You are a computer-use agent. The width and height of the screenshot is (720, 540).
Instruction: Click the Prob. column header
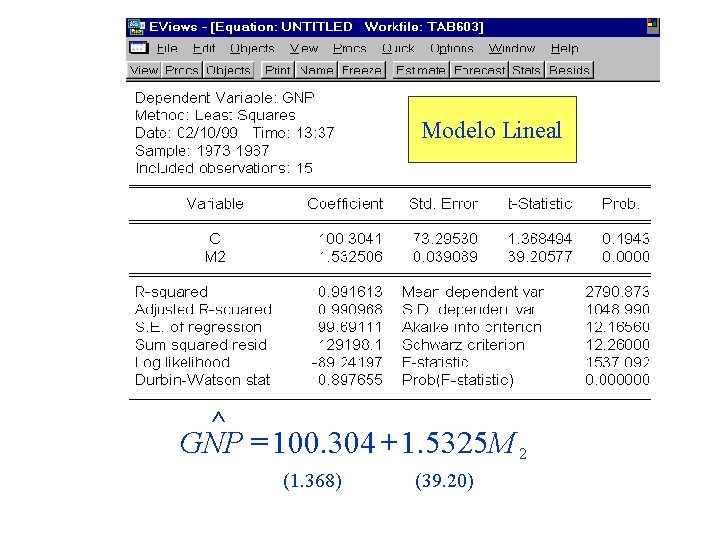point(621,203)
